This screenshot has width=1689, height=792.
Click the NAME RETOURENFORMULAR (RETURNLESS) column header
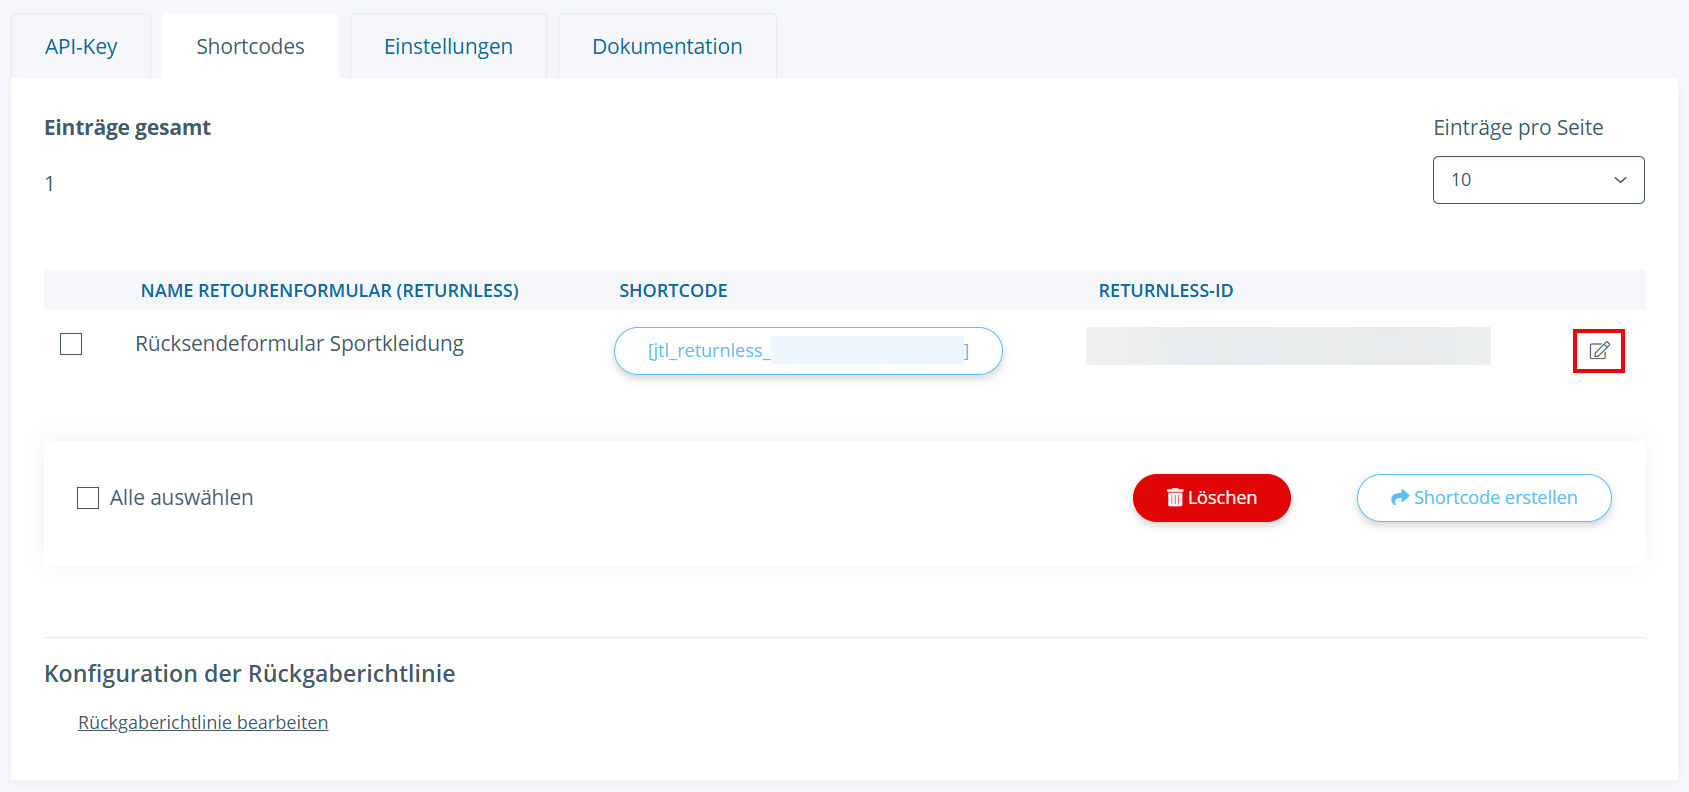[x=329, y=291]
